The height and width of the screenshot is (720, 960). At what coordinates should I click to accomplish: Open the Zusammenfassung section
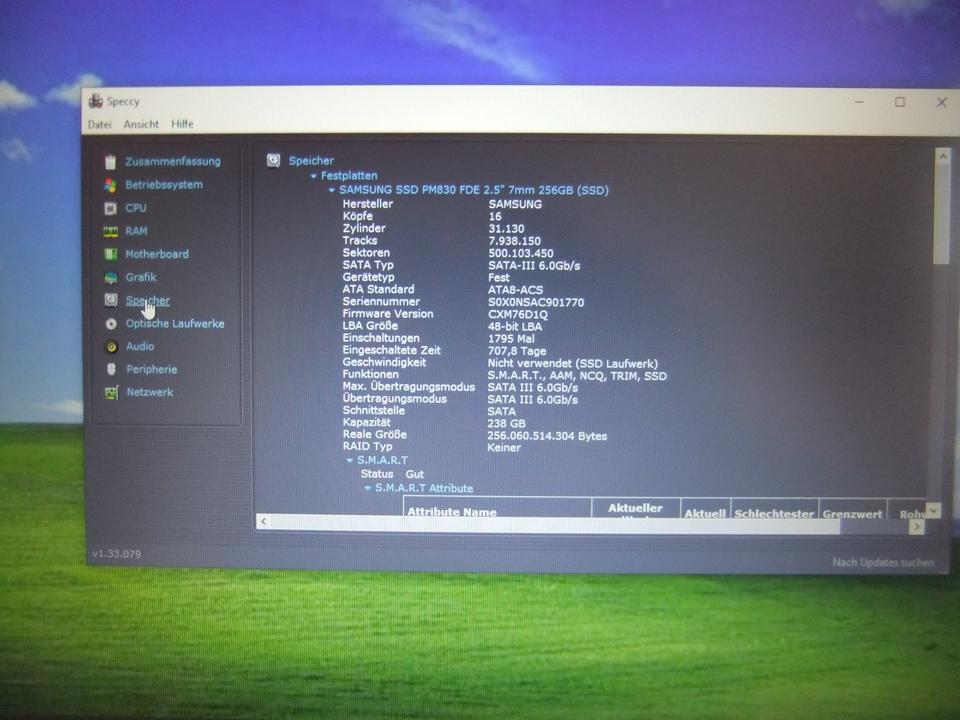point(173,162)
